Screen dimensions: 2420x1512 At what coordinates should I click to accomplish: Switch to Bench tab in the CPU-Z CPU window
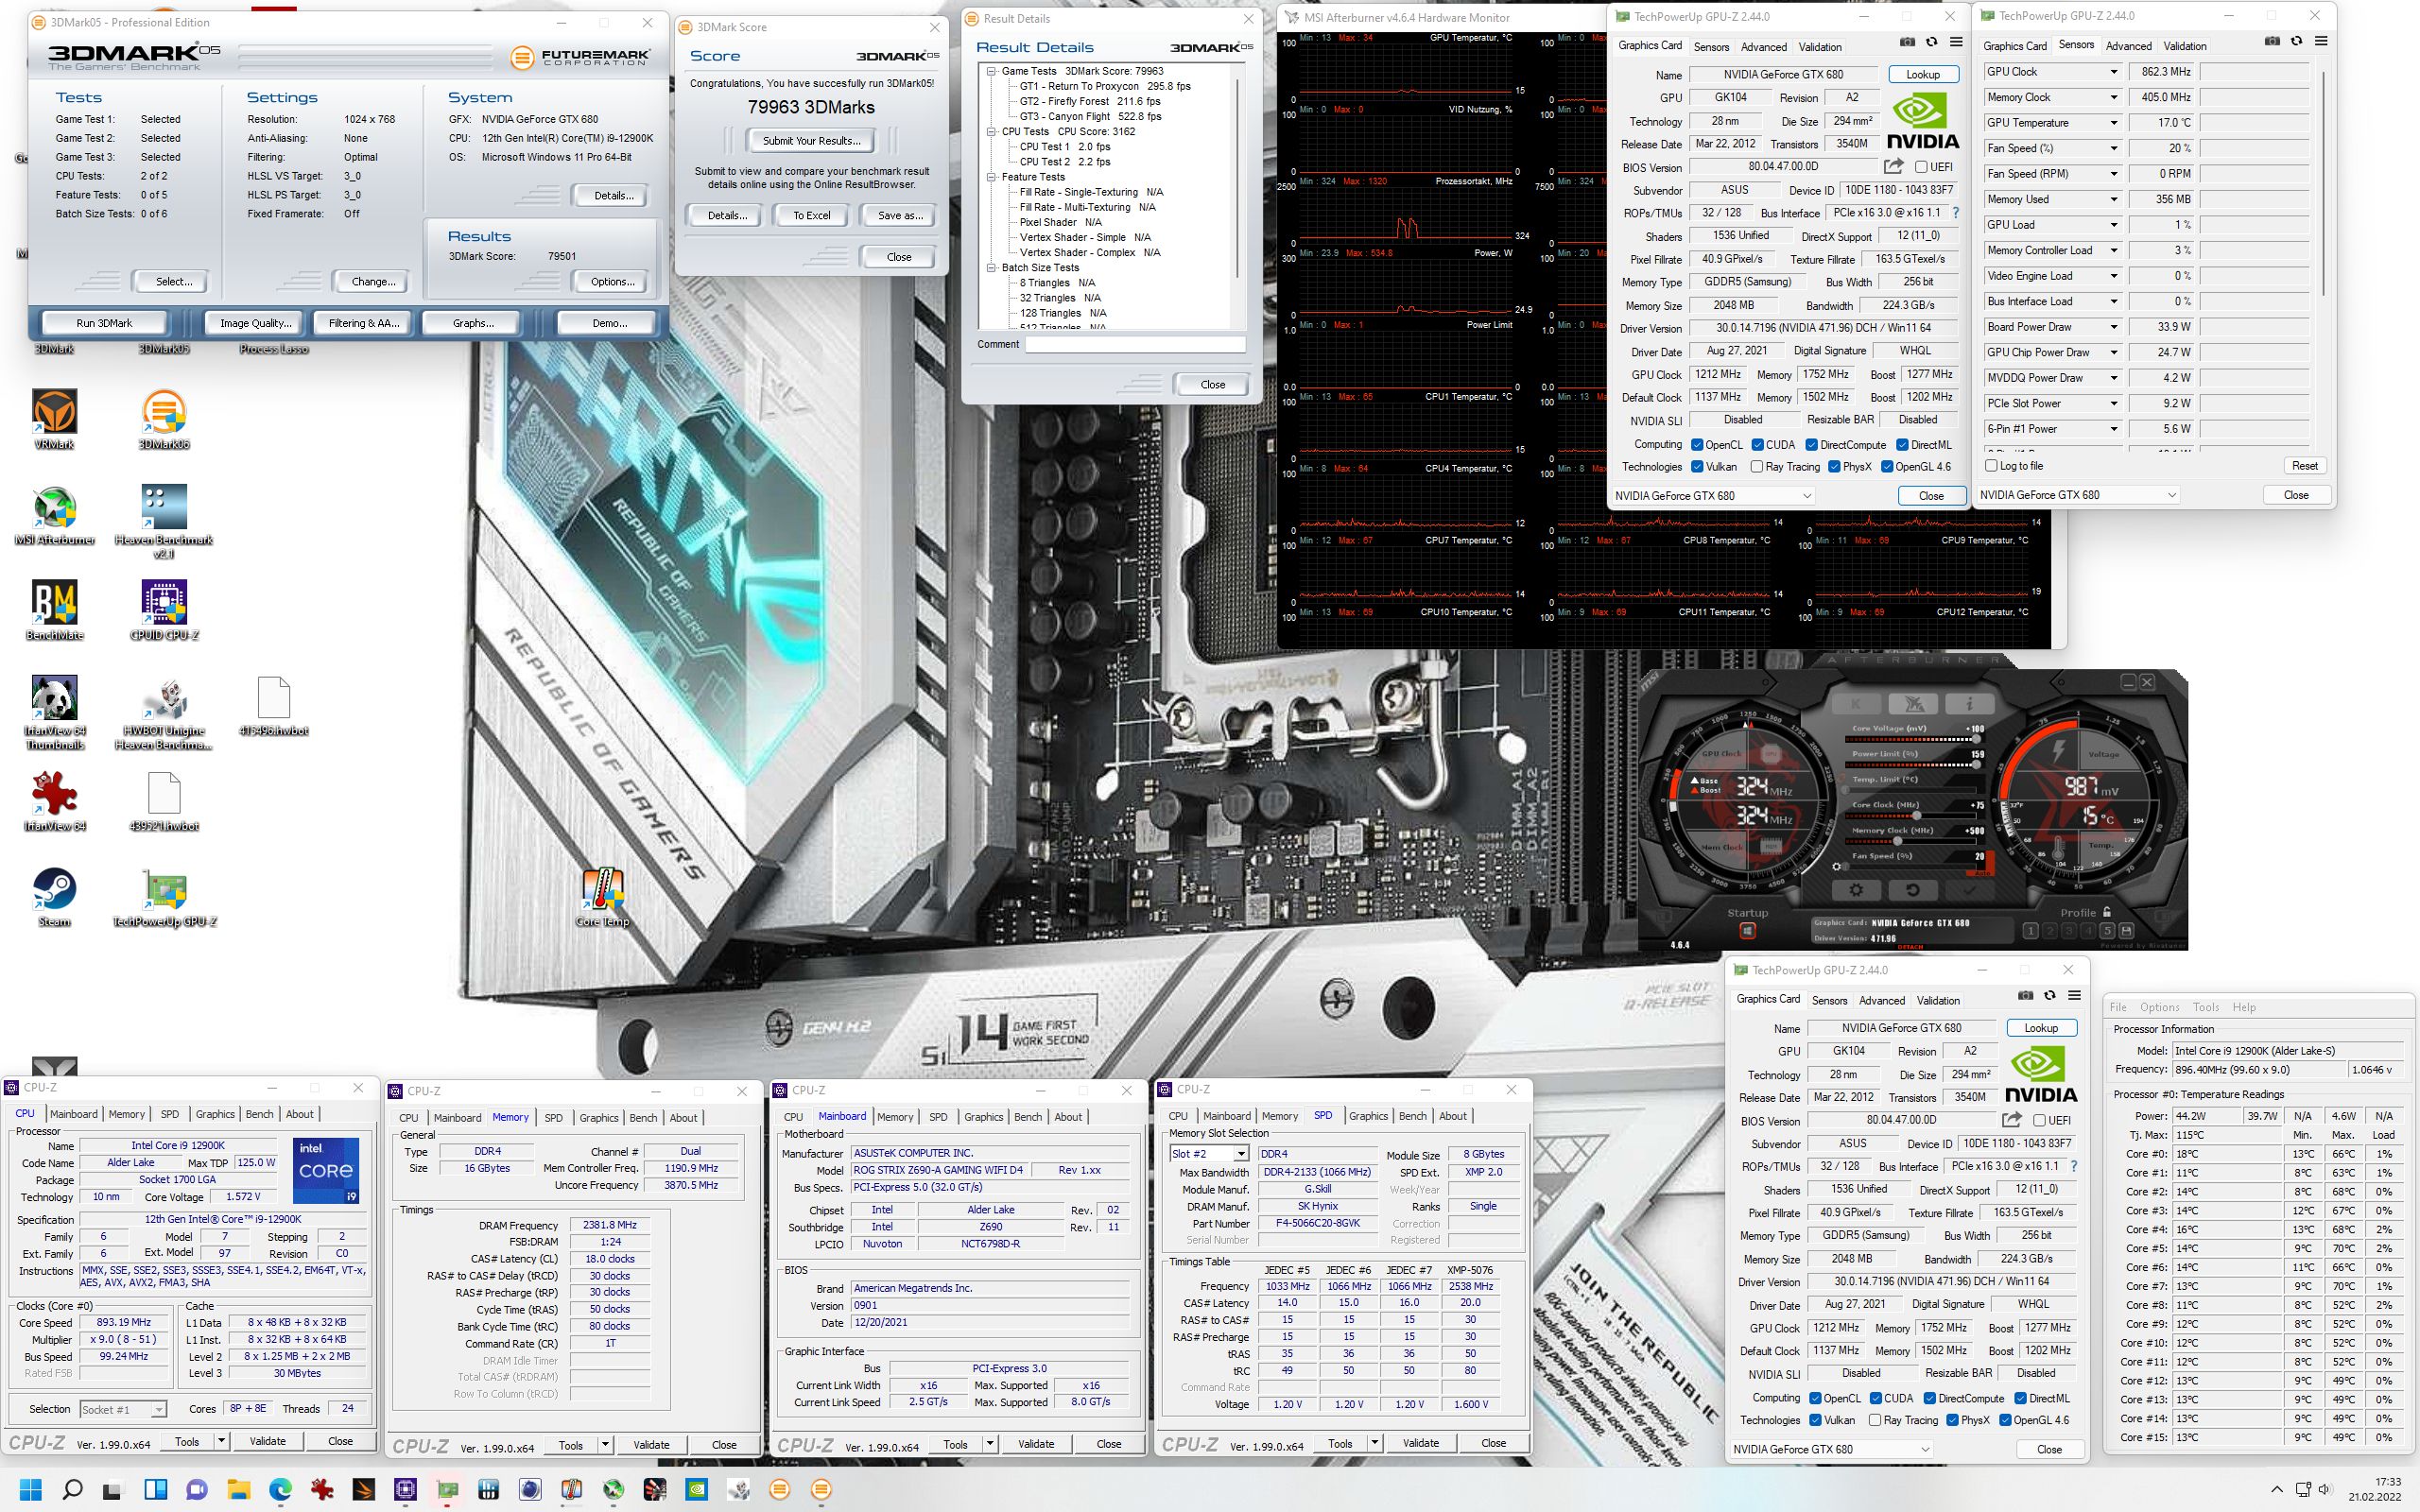tap(259, 1114)
